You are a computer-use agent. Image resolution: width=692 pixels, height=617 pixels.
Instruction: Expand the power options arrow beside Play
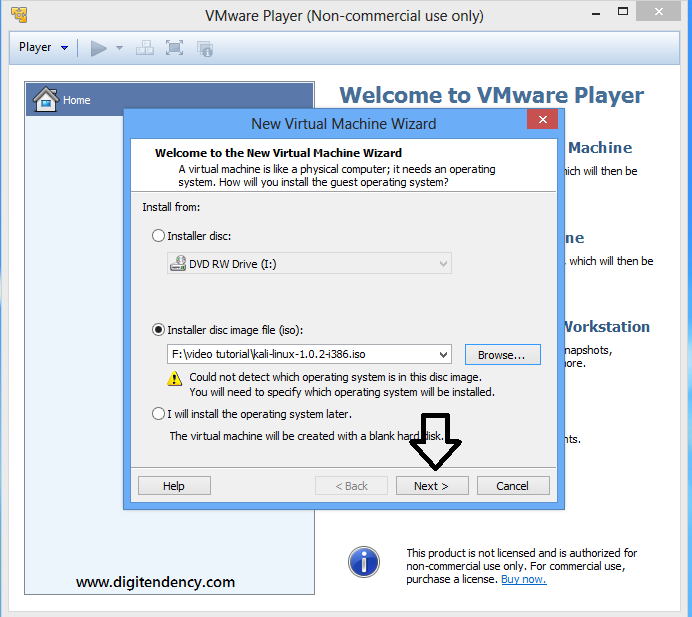119,48
